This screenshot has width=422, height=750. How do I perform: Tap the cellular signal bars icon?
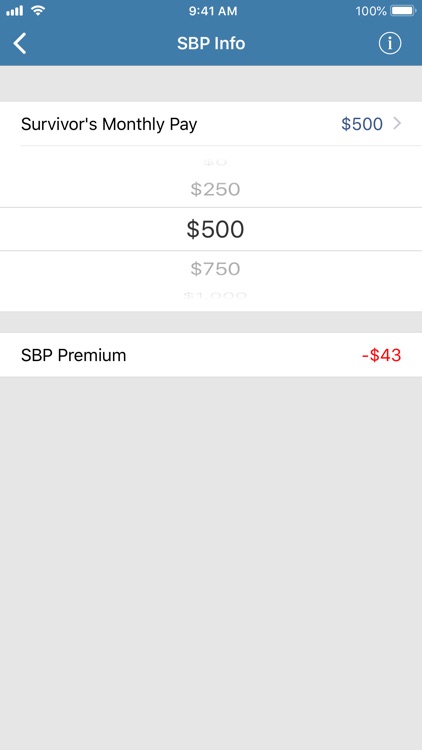point(15,11)
